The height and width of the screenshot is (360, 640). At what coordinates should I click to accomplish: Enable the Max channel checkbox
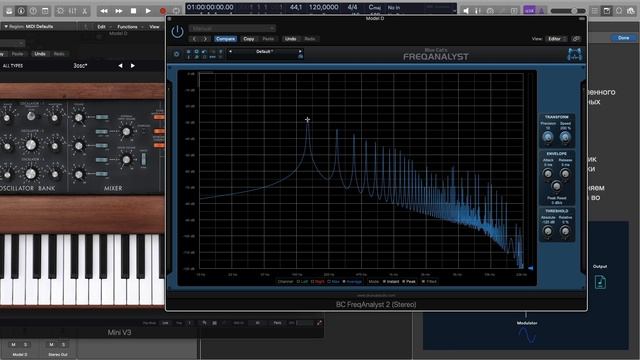[x=329, y=282]
